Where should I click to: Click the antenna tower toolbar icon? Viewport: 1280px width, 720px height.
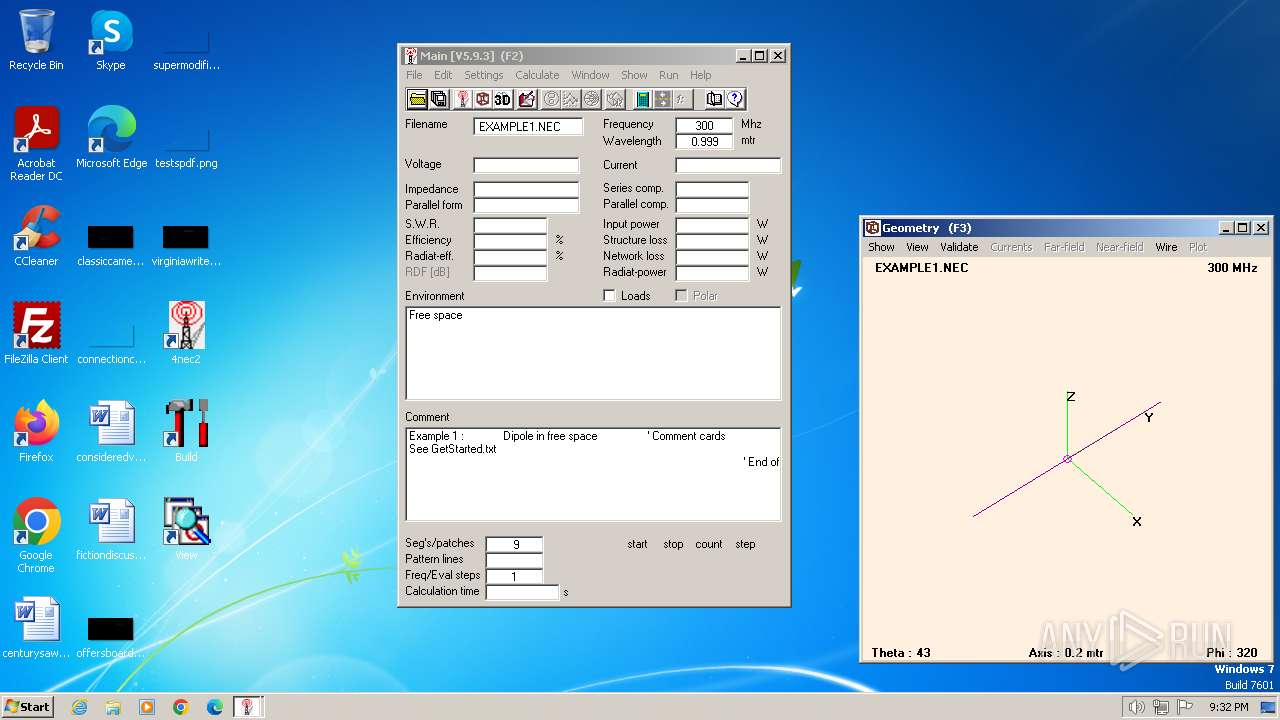point(462,99)
